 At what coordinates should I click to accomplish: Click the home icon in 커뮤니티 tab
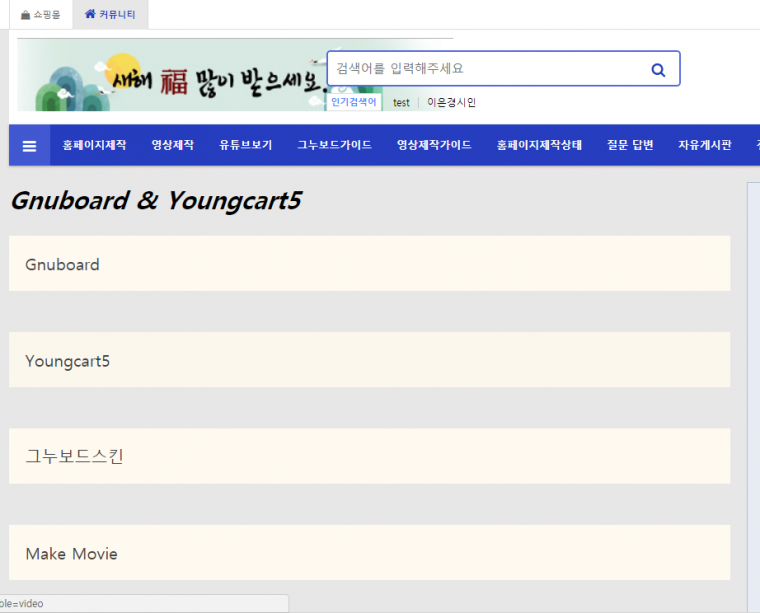pos(90,14)
